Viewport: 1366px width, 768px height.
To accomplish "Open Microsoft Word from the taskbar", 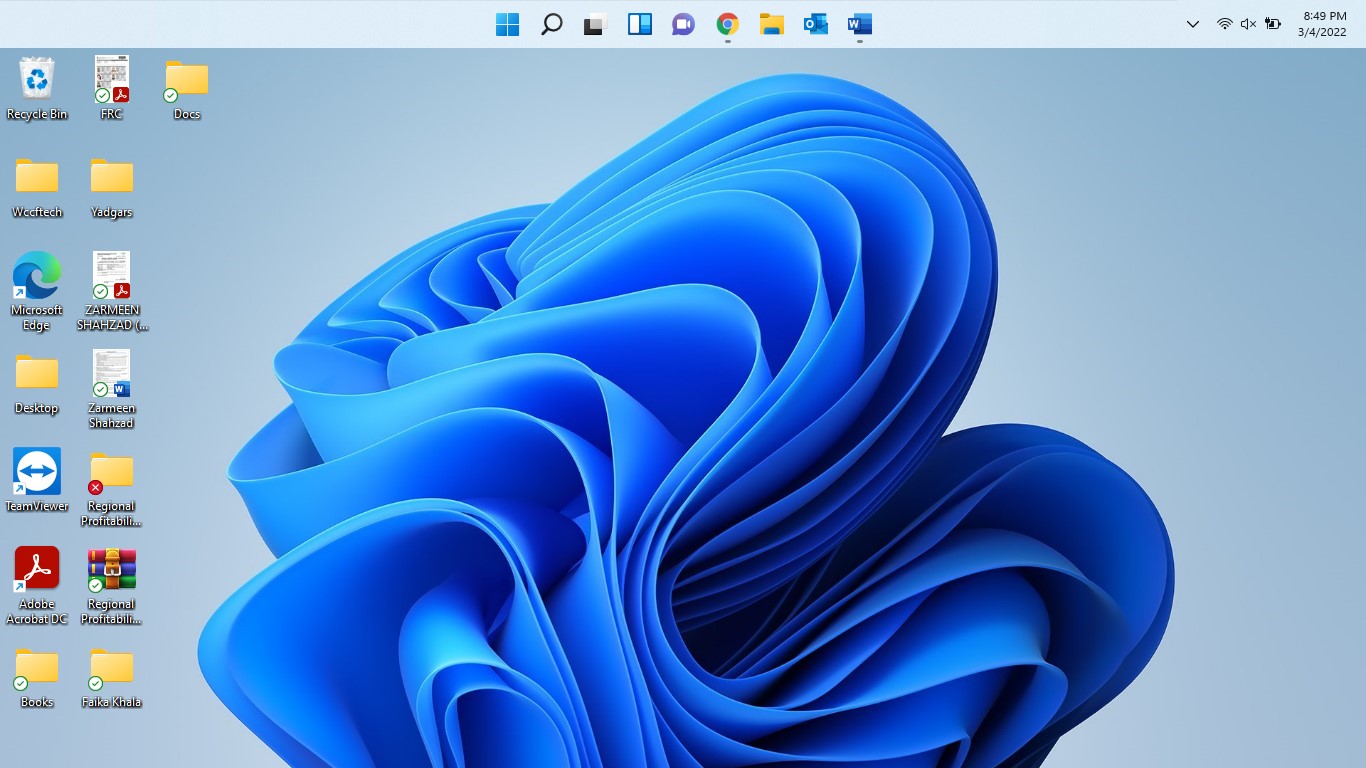I will (859, 24).
